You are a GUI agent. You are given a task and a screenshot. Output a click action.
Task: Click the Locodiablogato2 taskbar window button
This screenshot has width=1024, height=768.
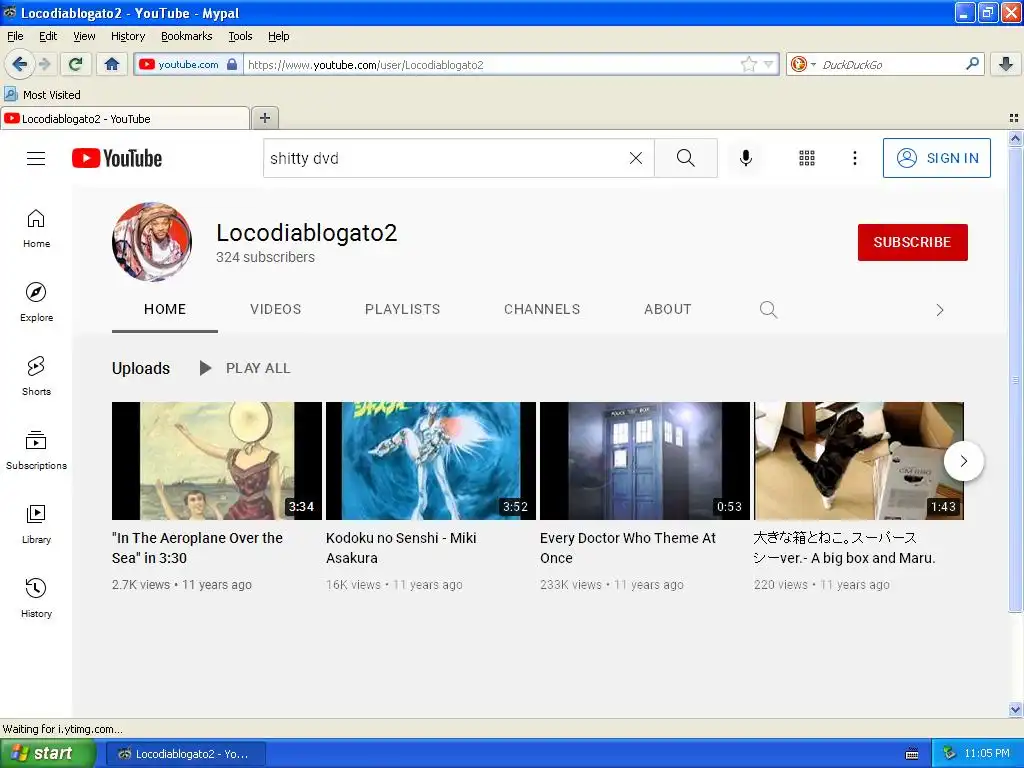point(185,754)
